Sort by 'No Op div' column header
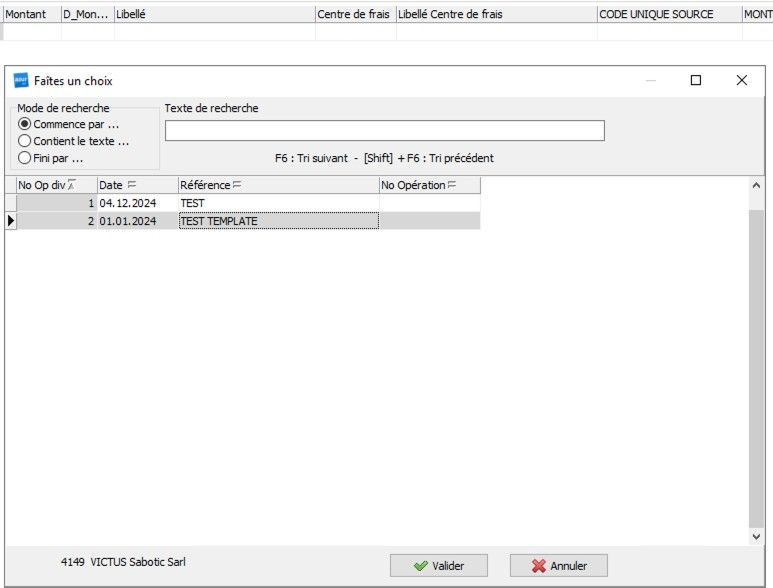The image size is (773, 588). [57, 185]
